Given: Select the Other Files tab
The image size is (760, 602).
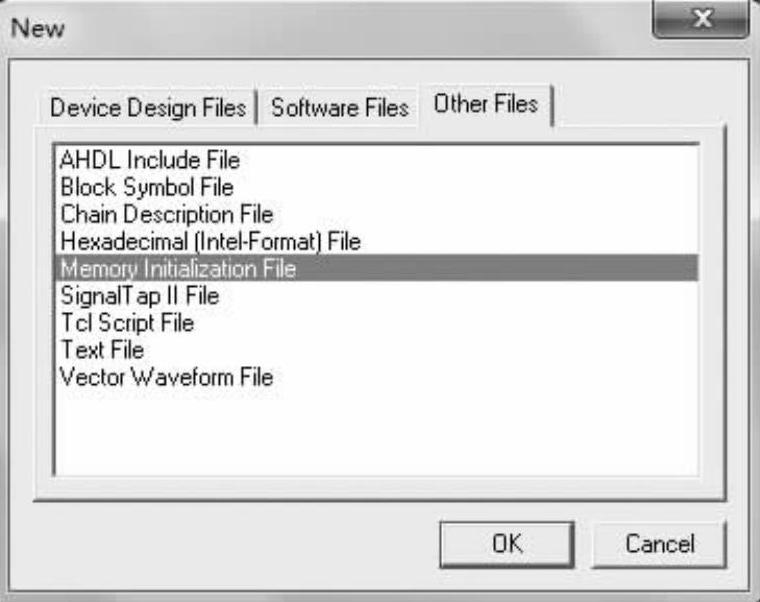Looking at the screenshot, I should click(x=485, y=104).
